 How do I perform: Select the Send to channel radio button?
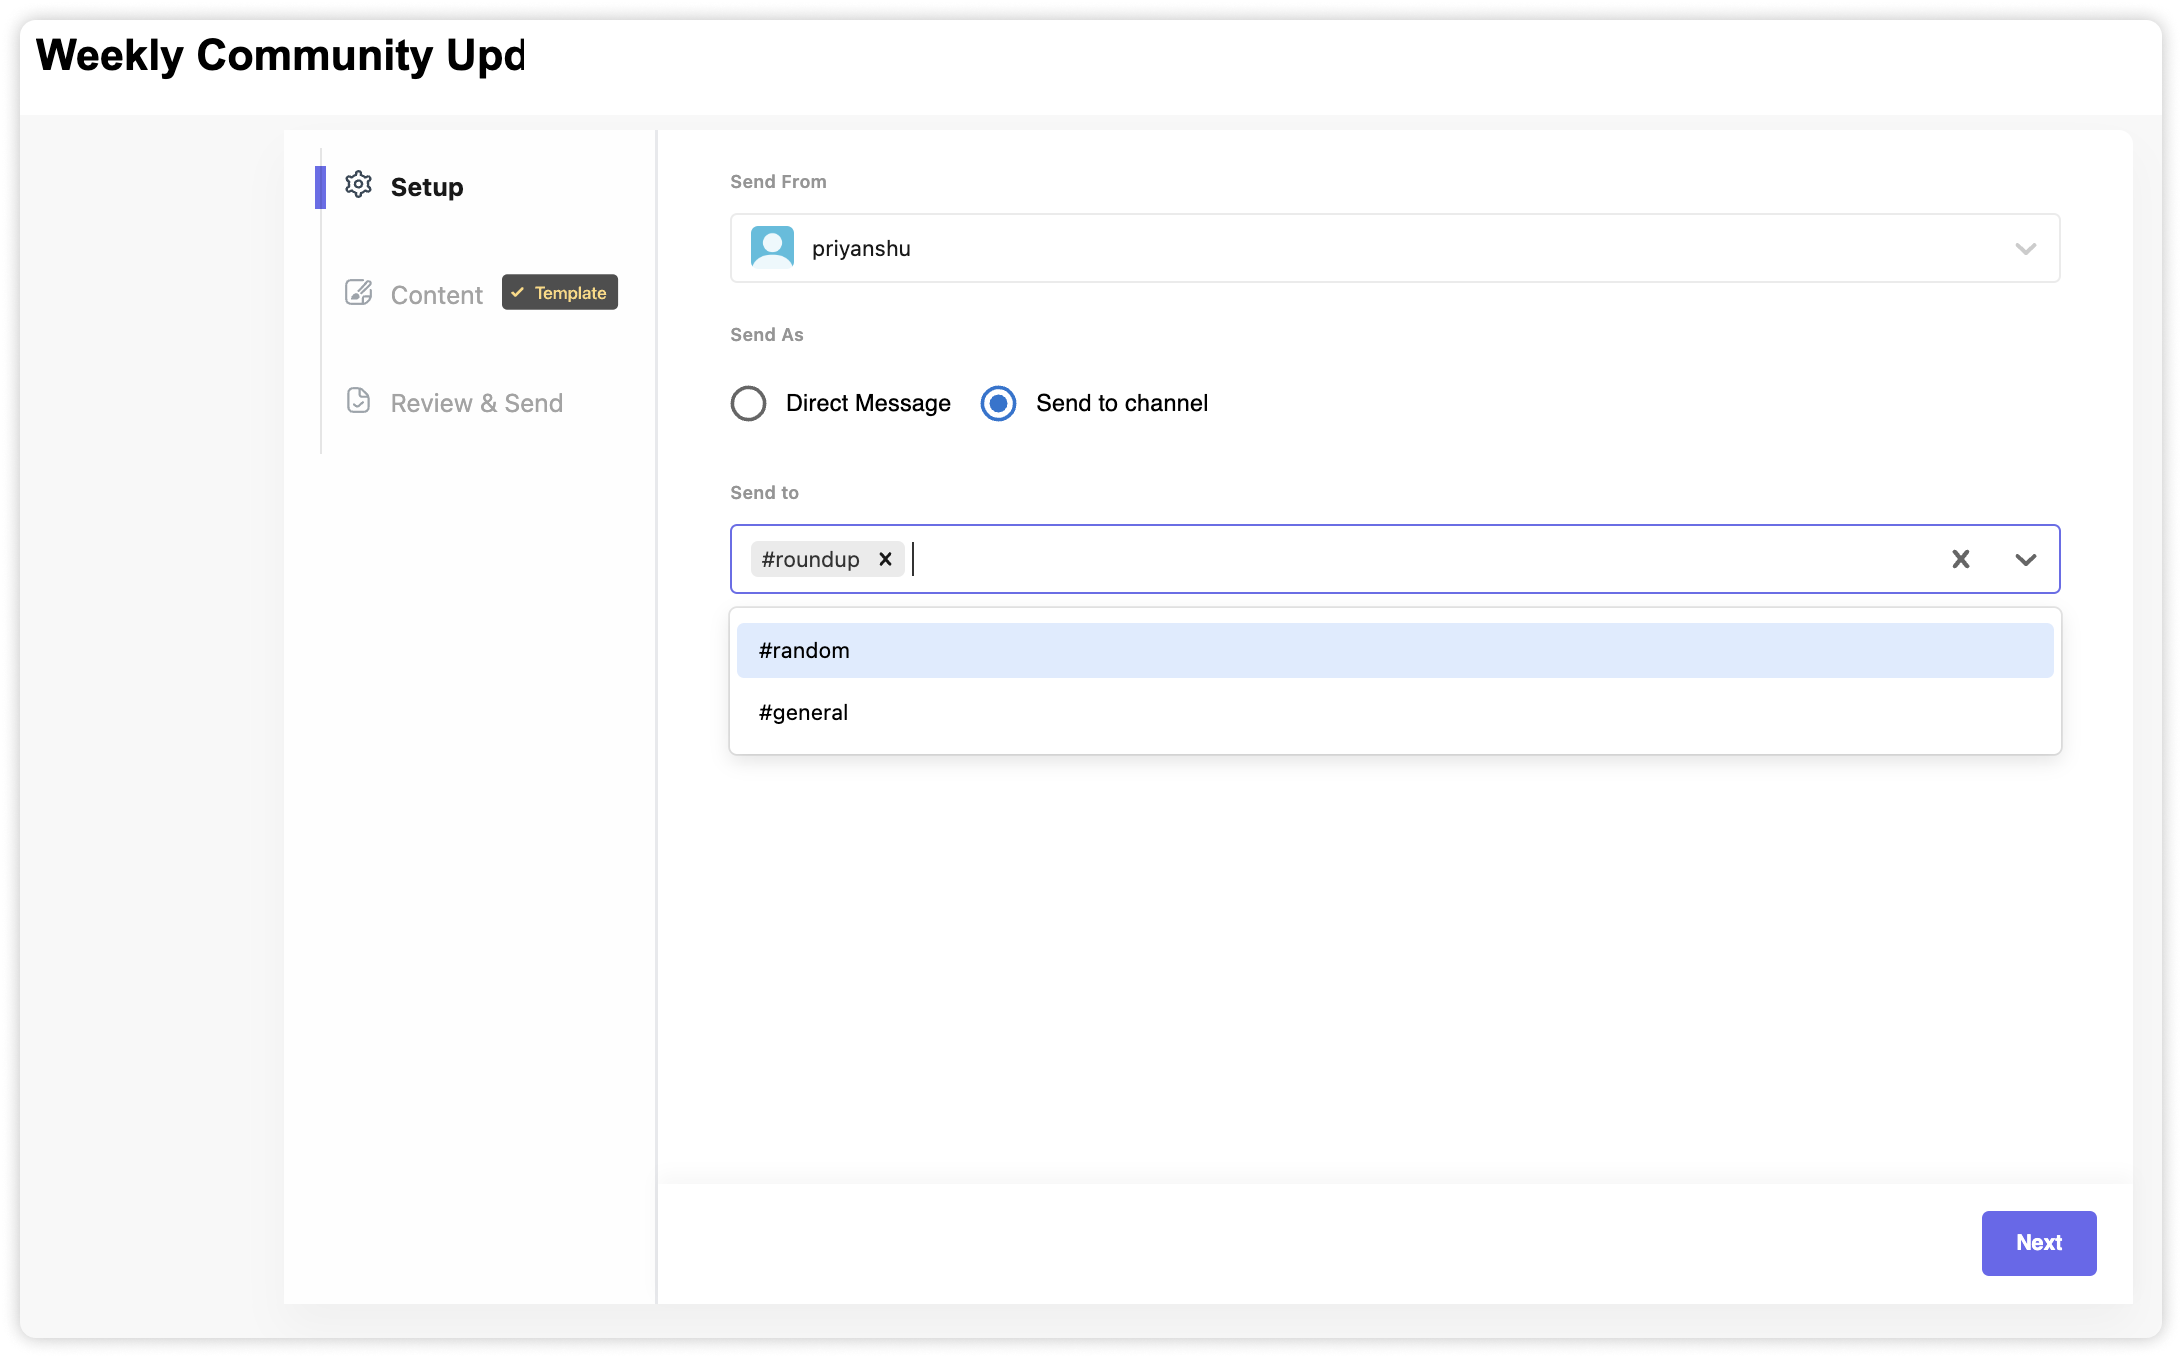click(998, 403)
